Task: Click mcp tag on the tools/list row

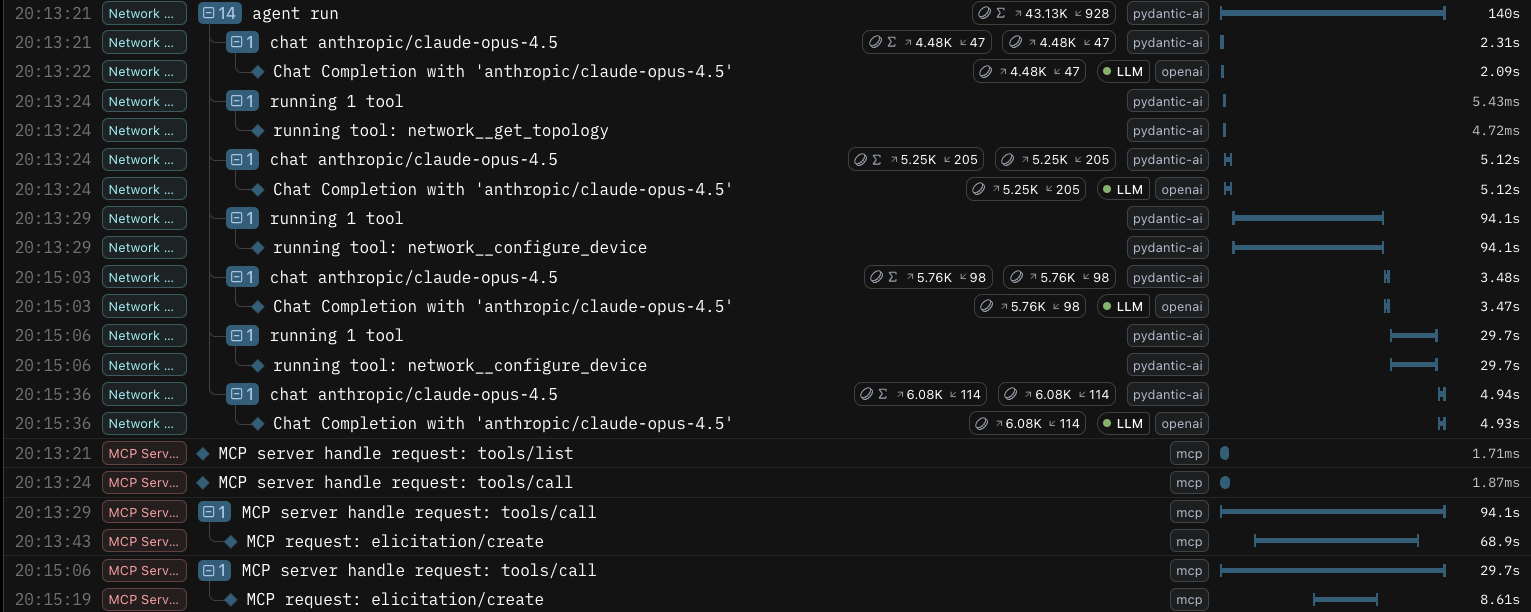Action: coord(1189,453)
